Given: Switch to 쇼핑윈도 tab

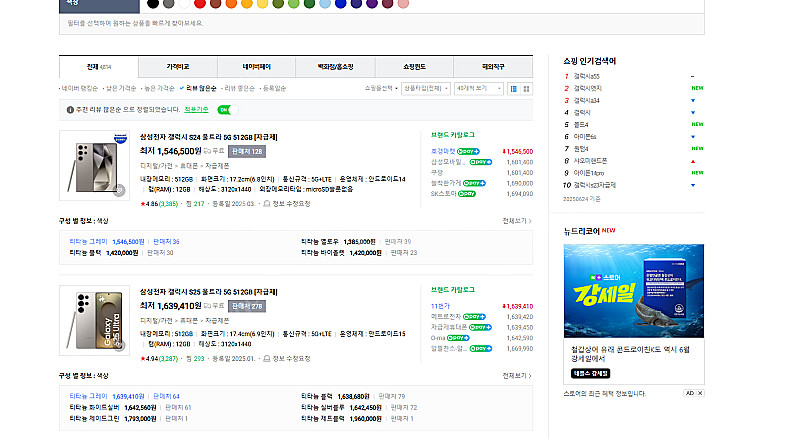Looking at the screenshot, I should point(414,67).
